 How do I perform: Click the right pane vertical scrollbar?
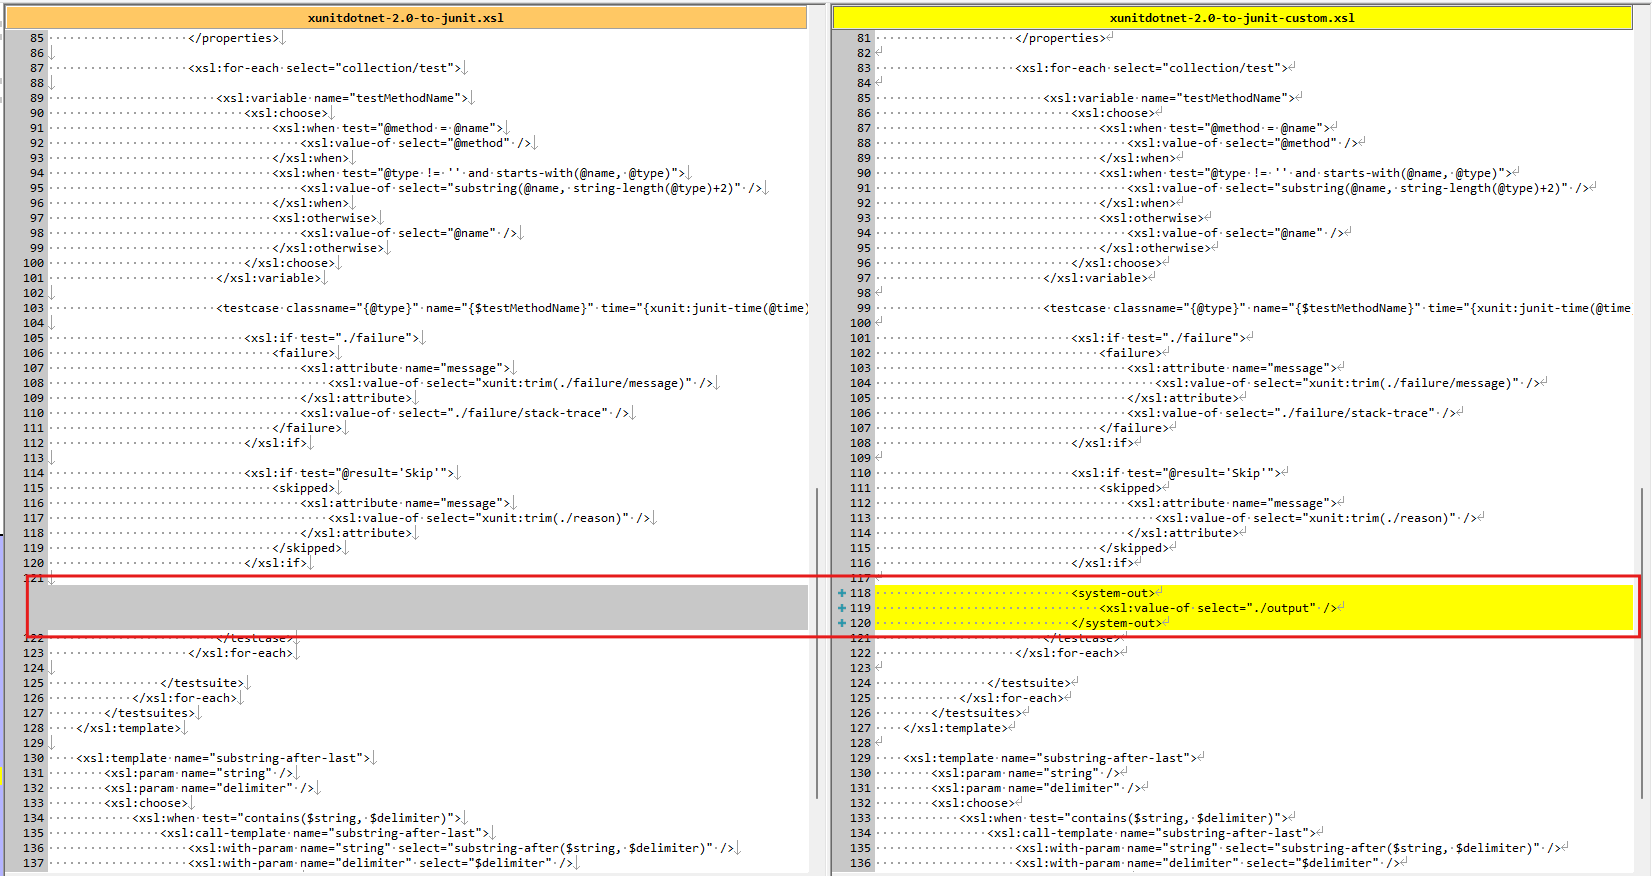(1643, 640)
